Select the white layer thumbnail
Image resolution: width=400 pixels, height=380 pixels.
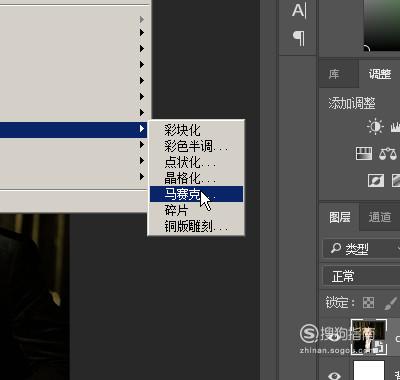369,370
